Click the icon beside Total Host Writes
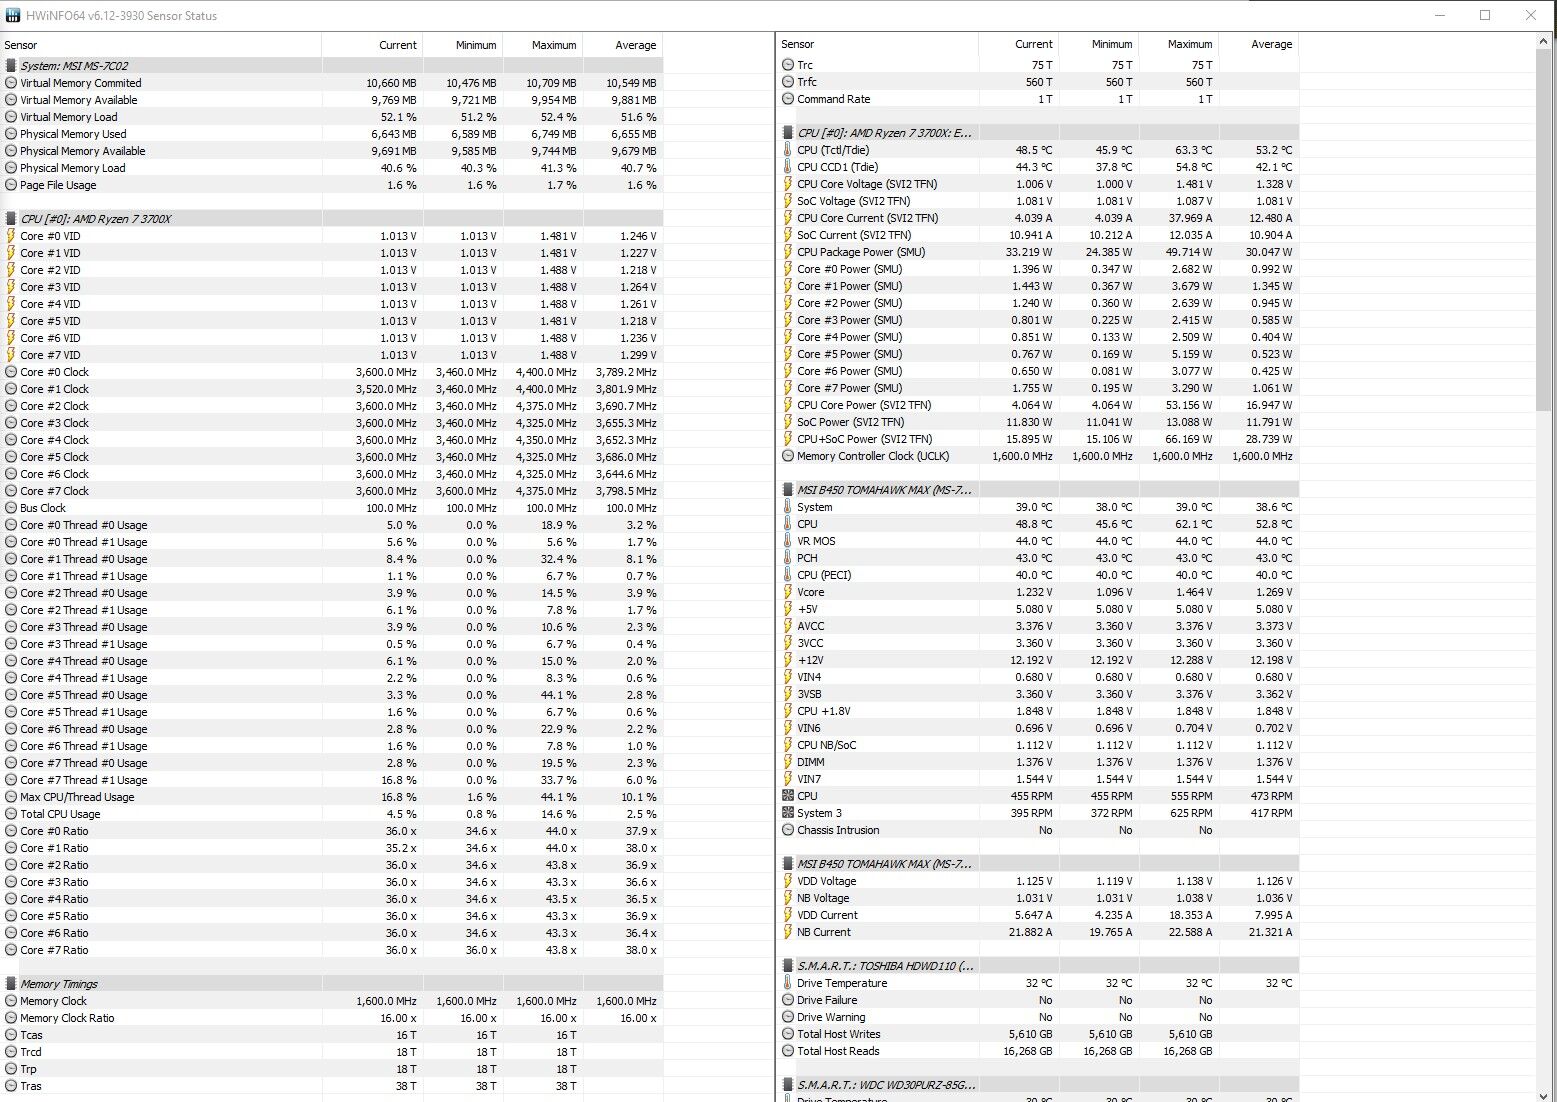This screenshot has width=1557, height=1102. [788, 1034]
